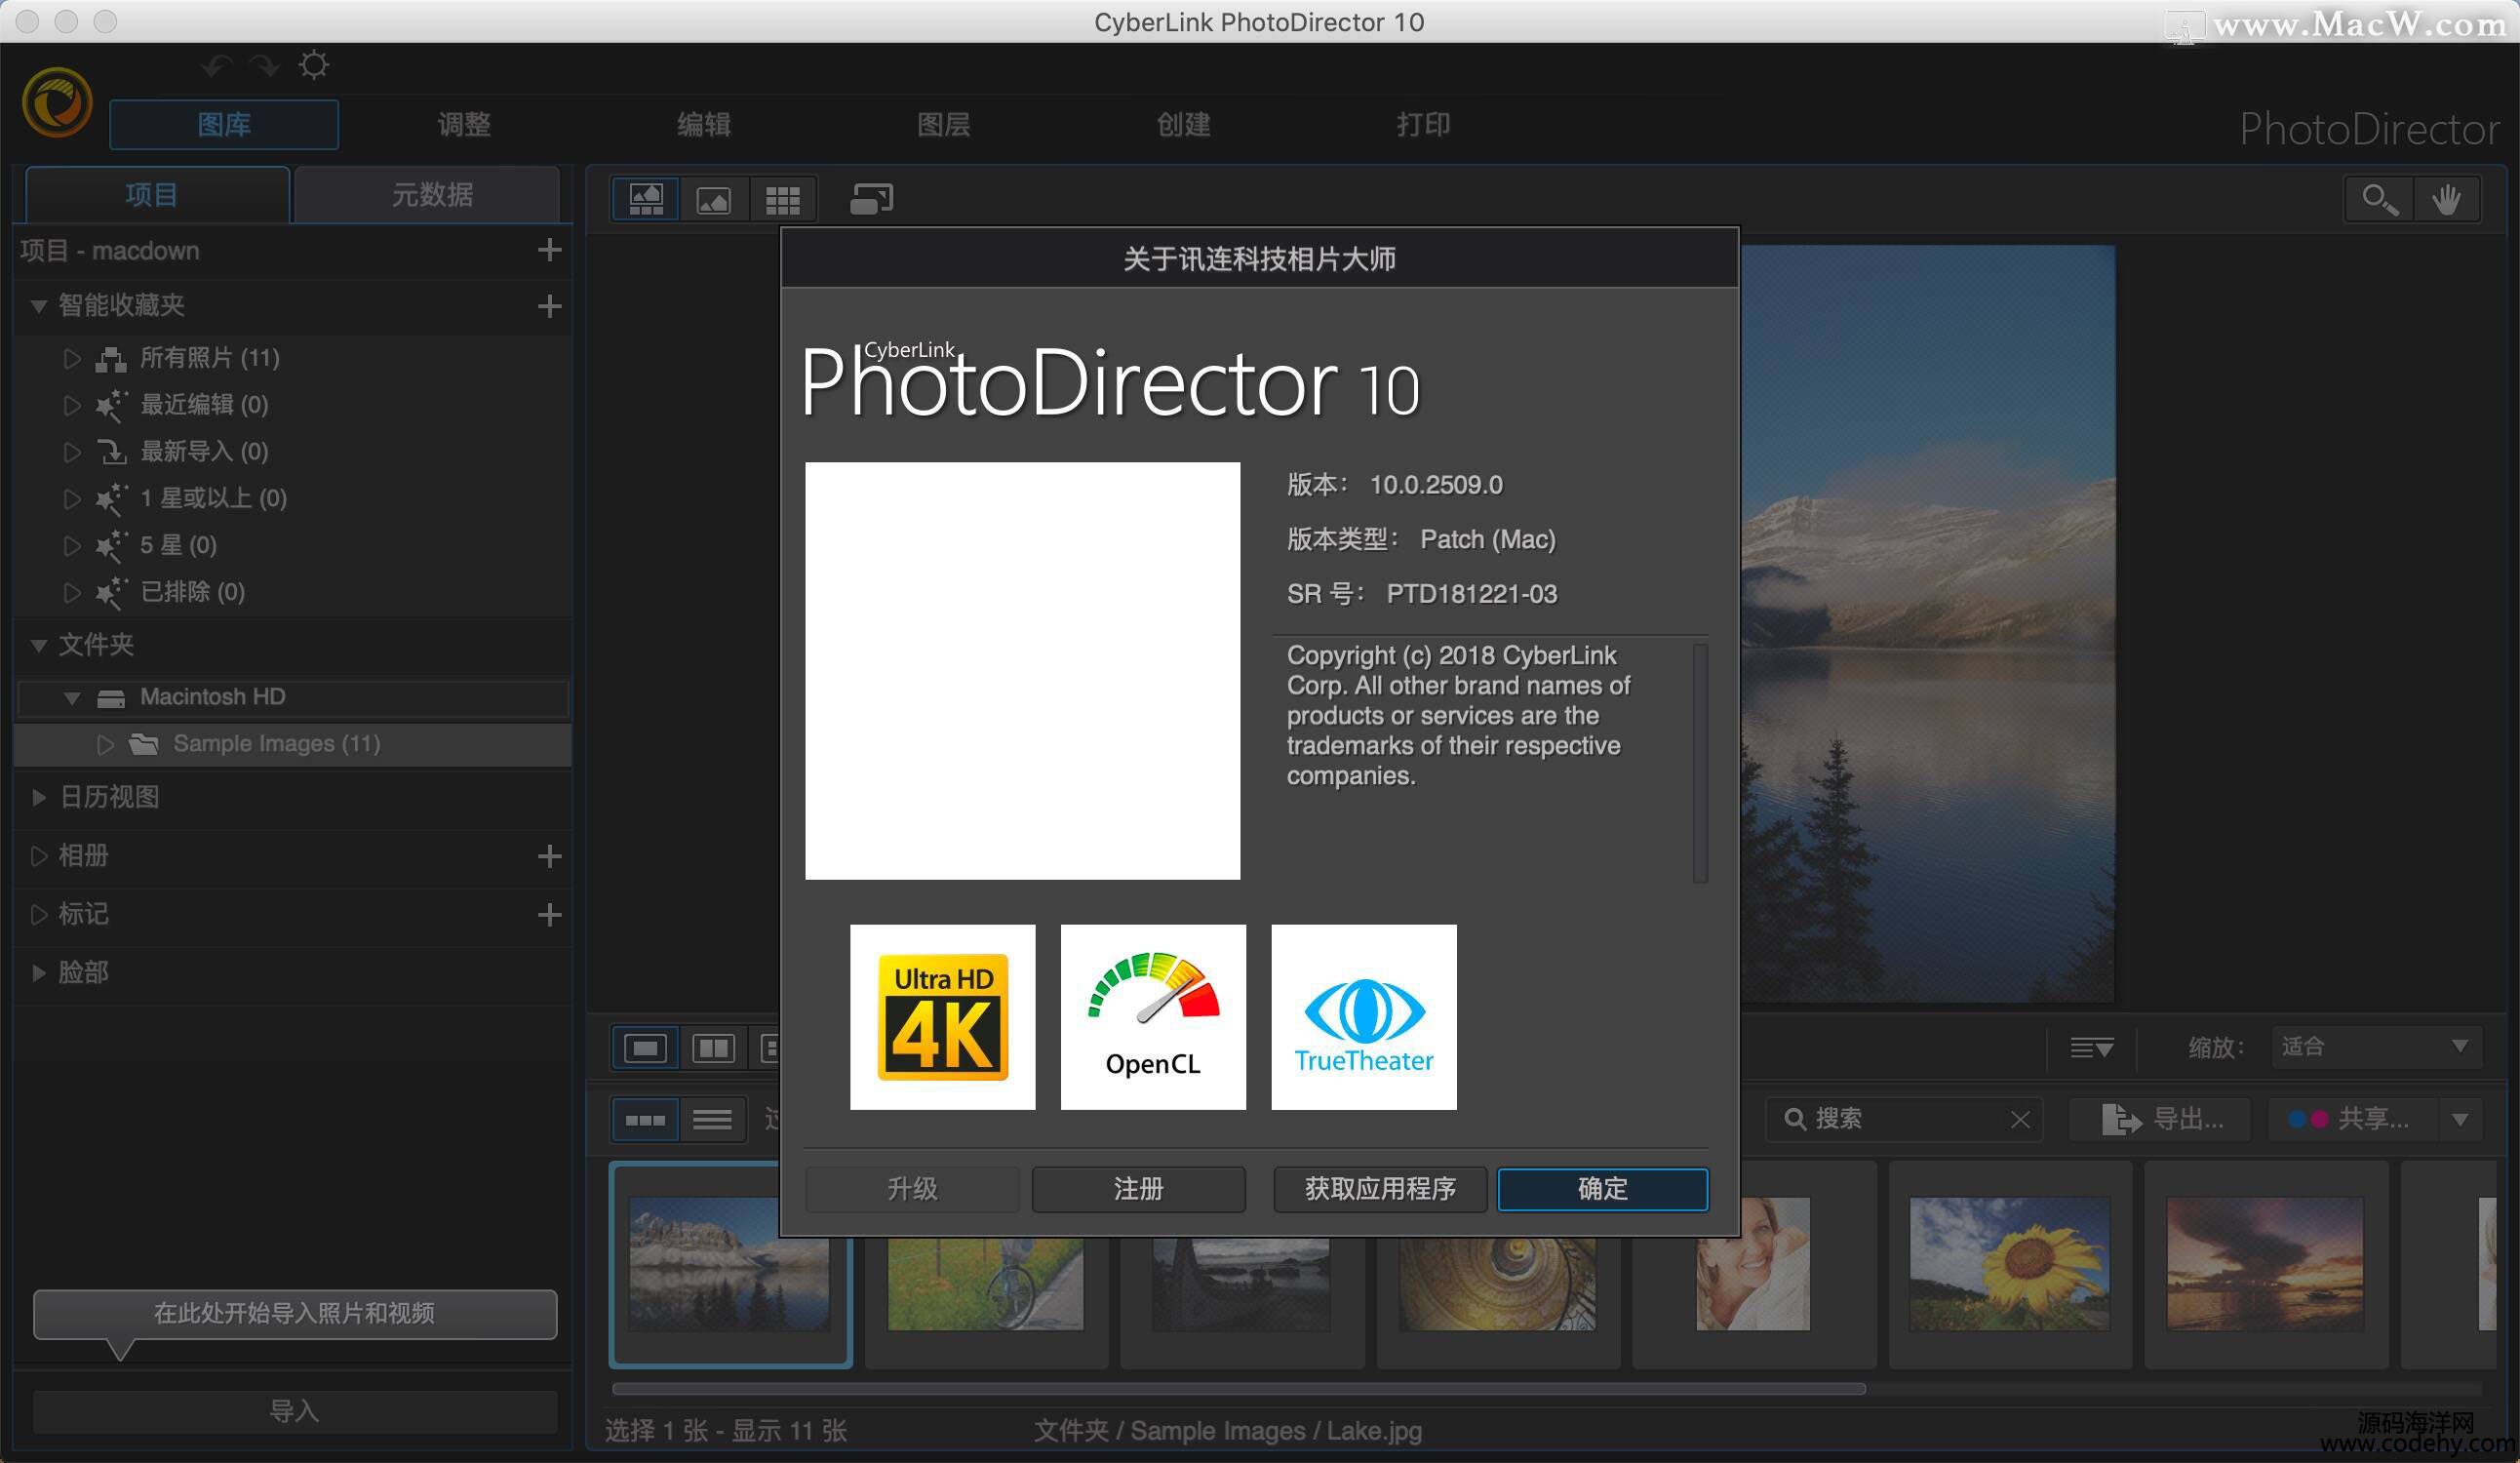Image resolution: width=2520 pixels, height=1463 pixels.
Task: Switch to viewer only mode
Action: 713,199
